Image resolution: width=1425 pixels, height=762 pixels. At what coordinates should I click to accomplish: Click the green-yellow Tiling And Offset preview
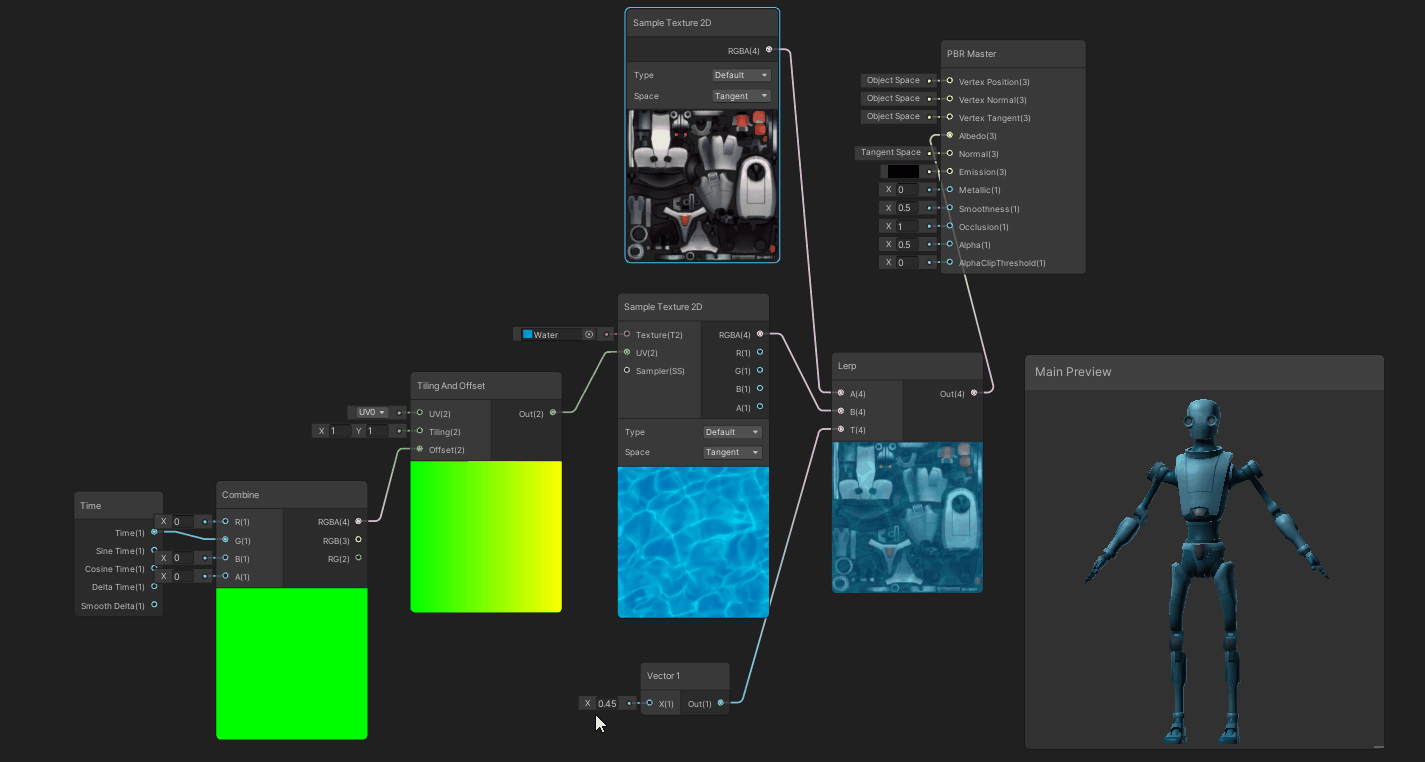click(x=486, y=536)
